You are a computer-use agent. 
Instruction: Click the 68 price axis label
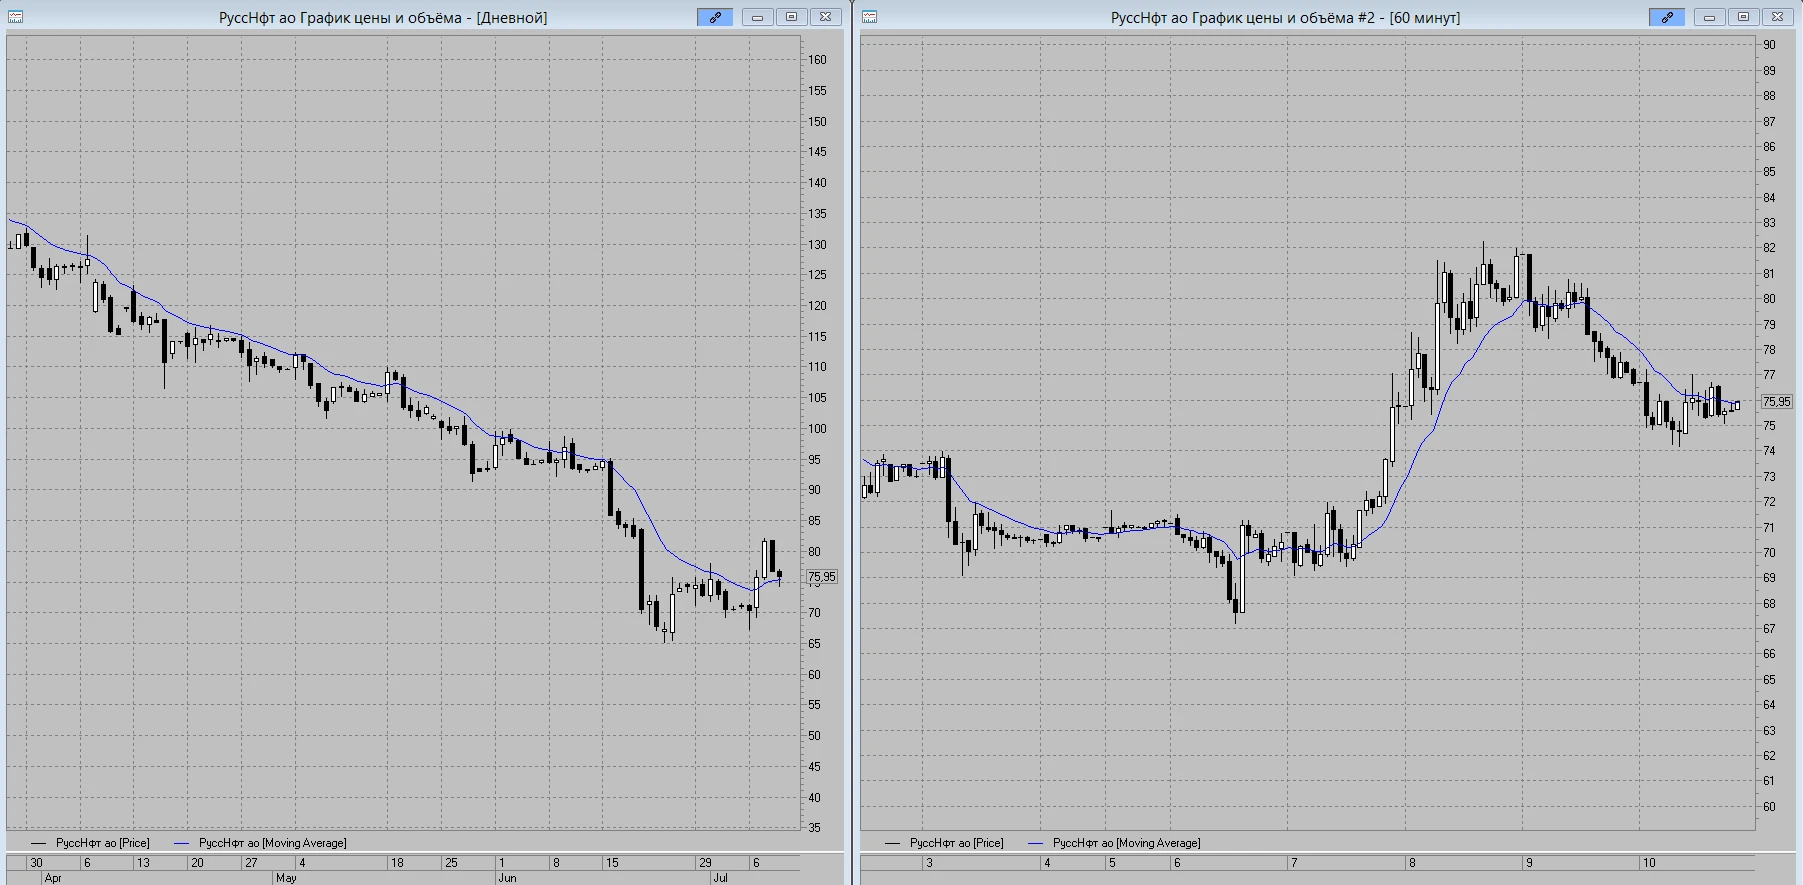[x=1770, y=604]
